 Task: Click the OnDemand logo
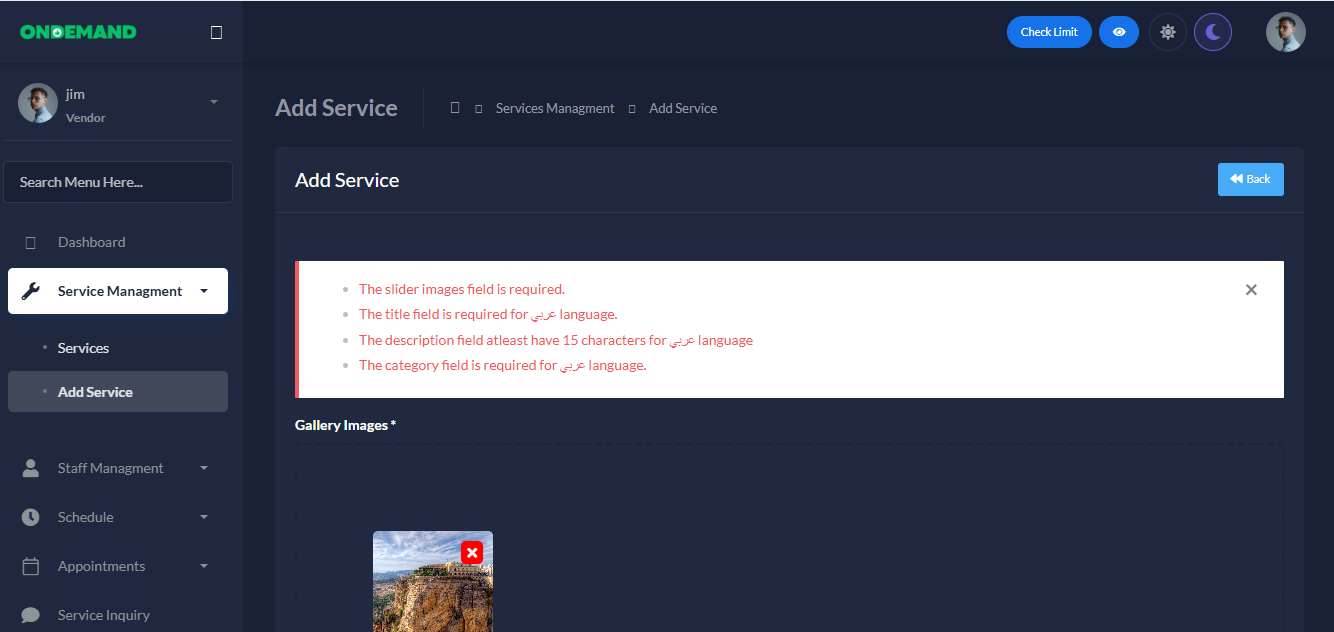coord(78,32)
